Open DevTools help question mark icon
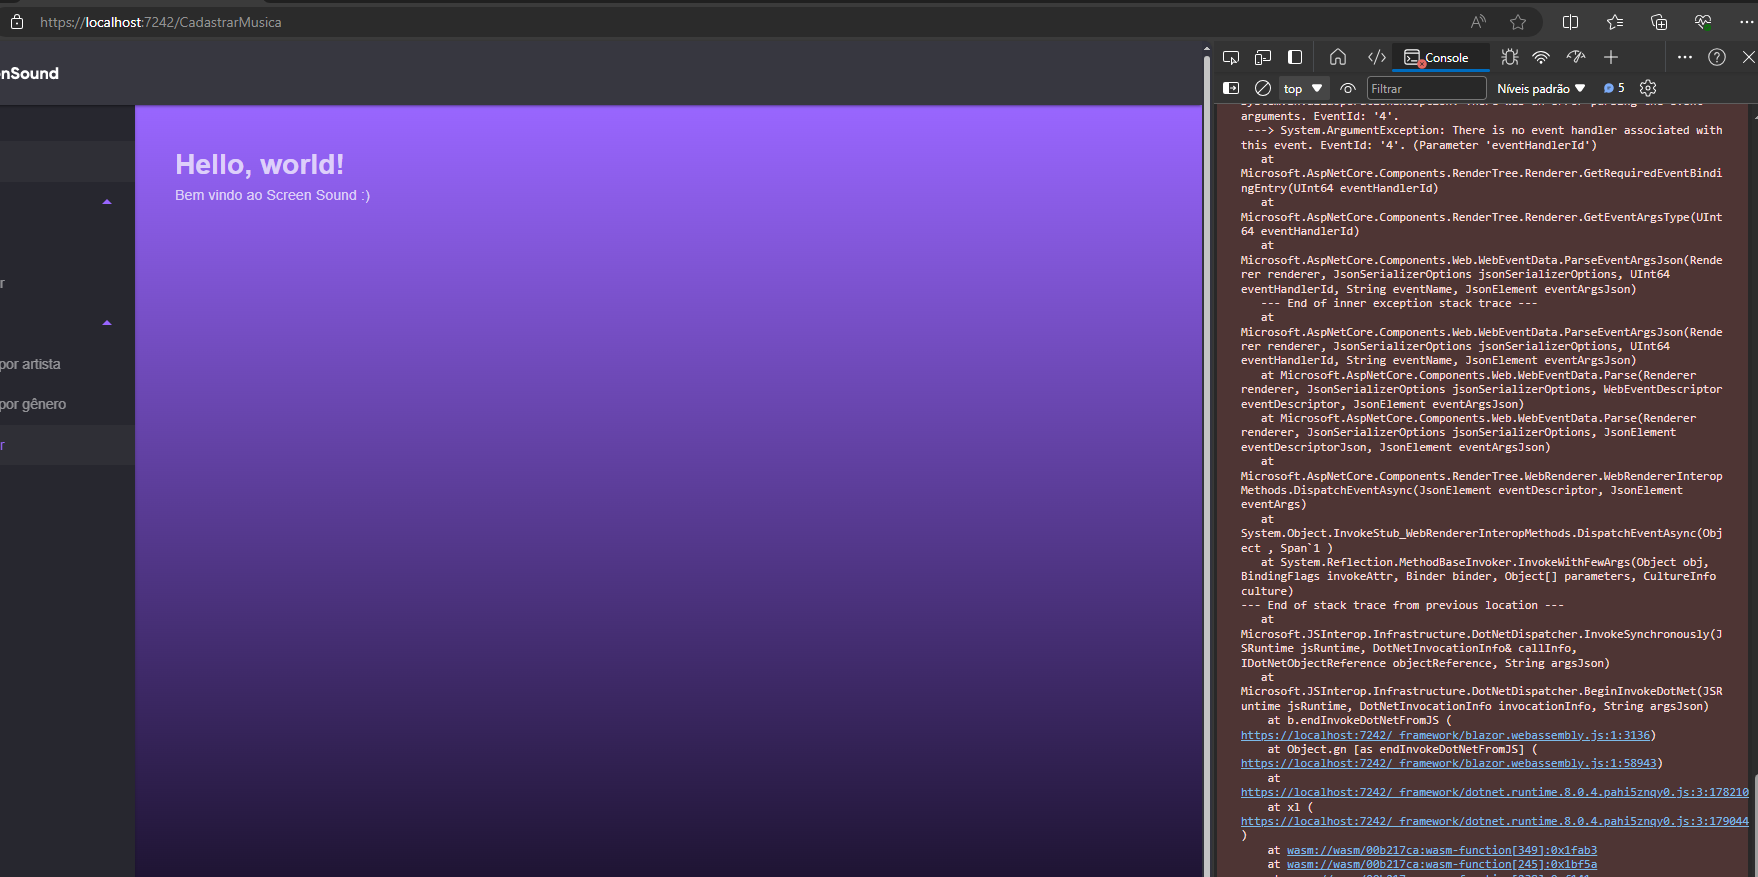Image resolution: width=1758 pixels, height=877 pixels. pyautogui.click(x=1717, y=58)
